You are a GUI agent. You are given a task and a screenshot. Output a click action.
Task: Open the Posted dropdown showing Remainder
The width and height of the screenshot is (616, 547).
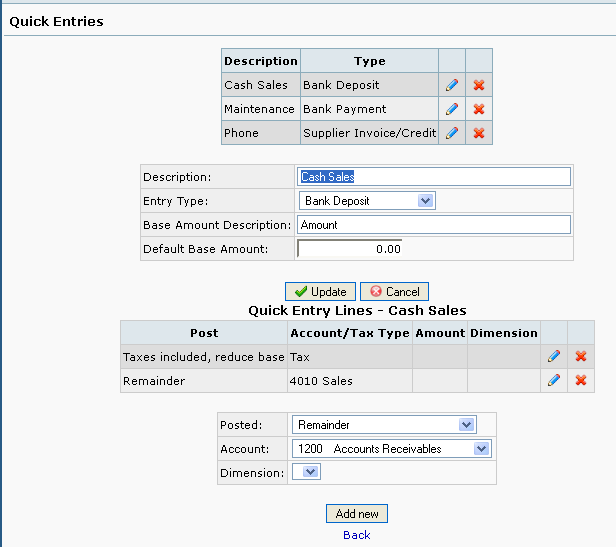pos(384,425)
